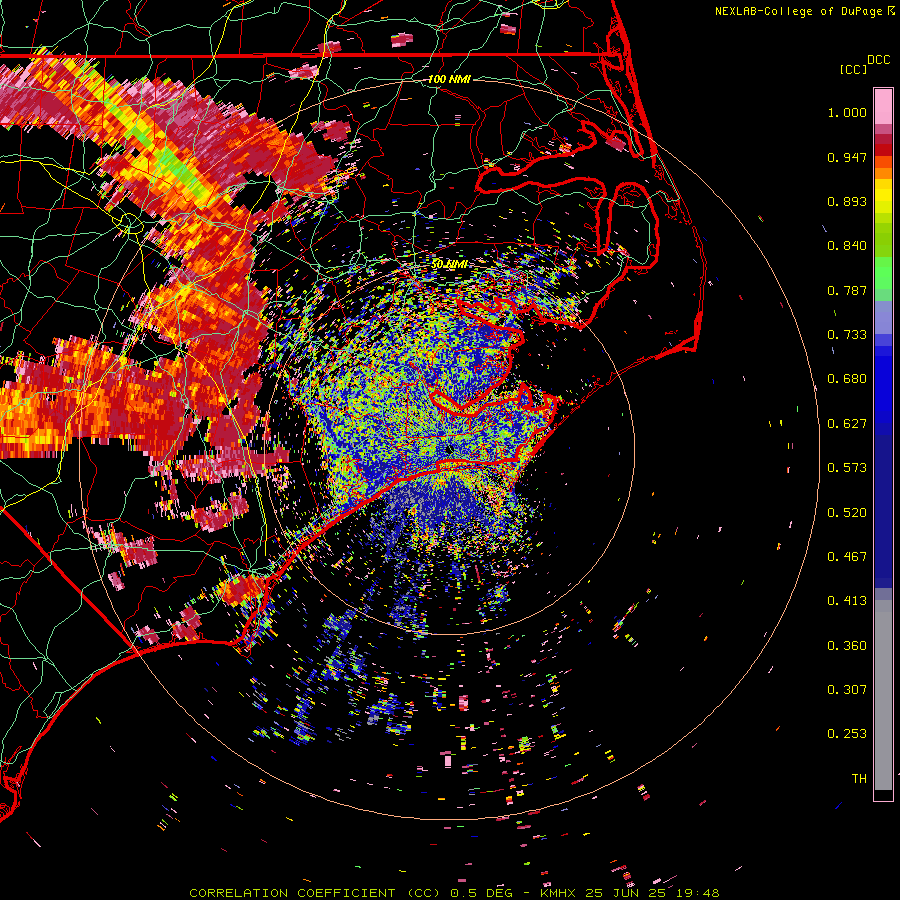
Task: Click the 50 NMI range ring label
Action: coord(449,264)
